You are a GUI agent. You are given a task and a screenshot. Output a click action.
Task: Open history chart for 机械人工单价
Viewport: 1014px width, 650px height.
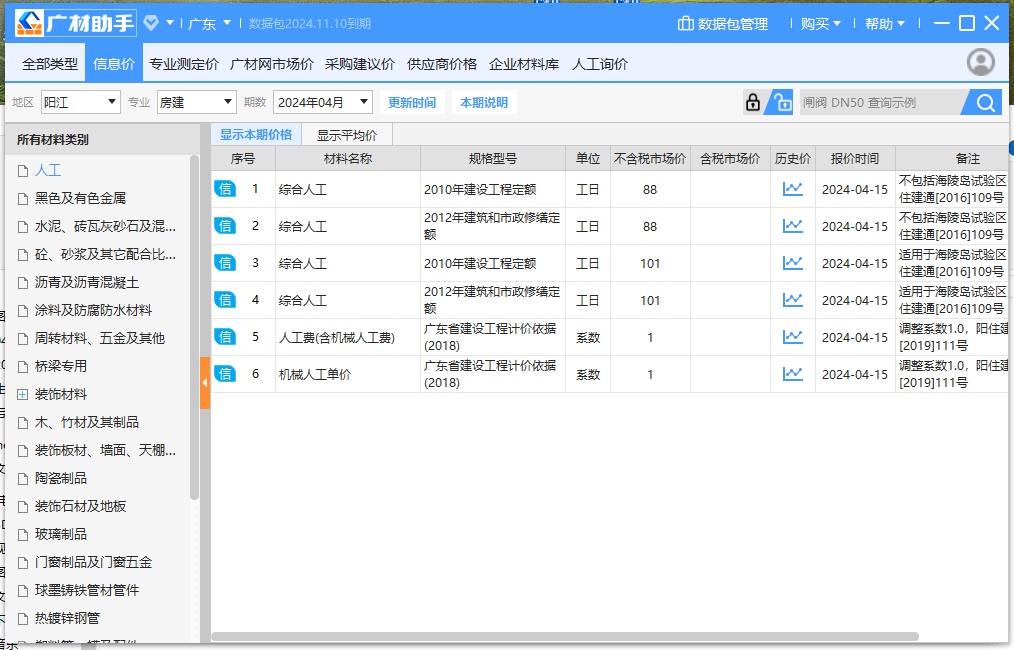(x=792, y=373)
